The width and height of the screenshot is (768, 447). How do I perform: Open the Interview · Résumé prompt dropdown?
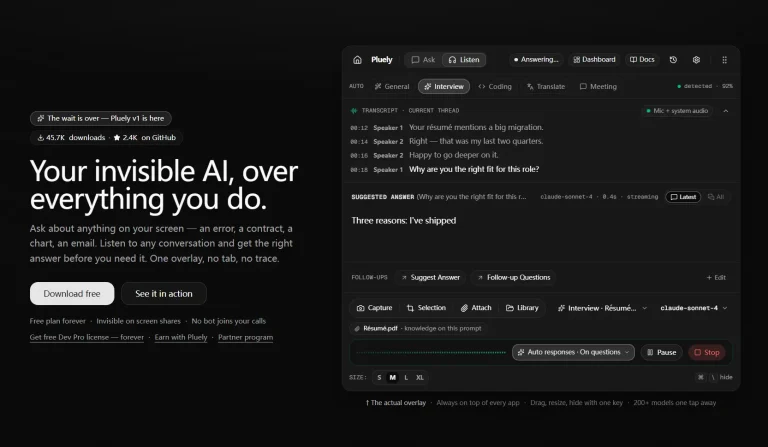(x=602, y=308)
